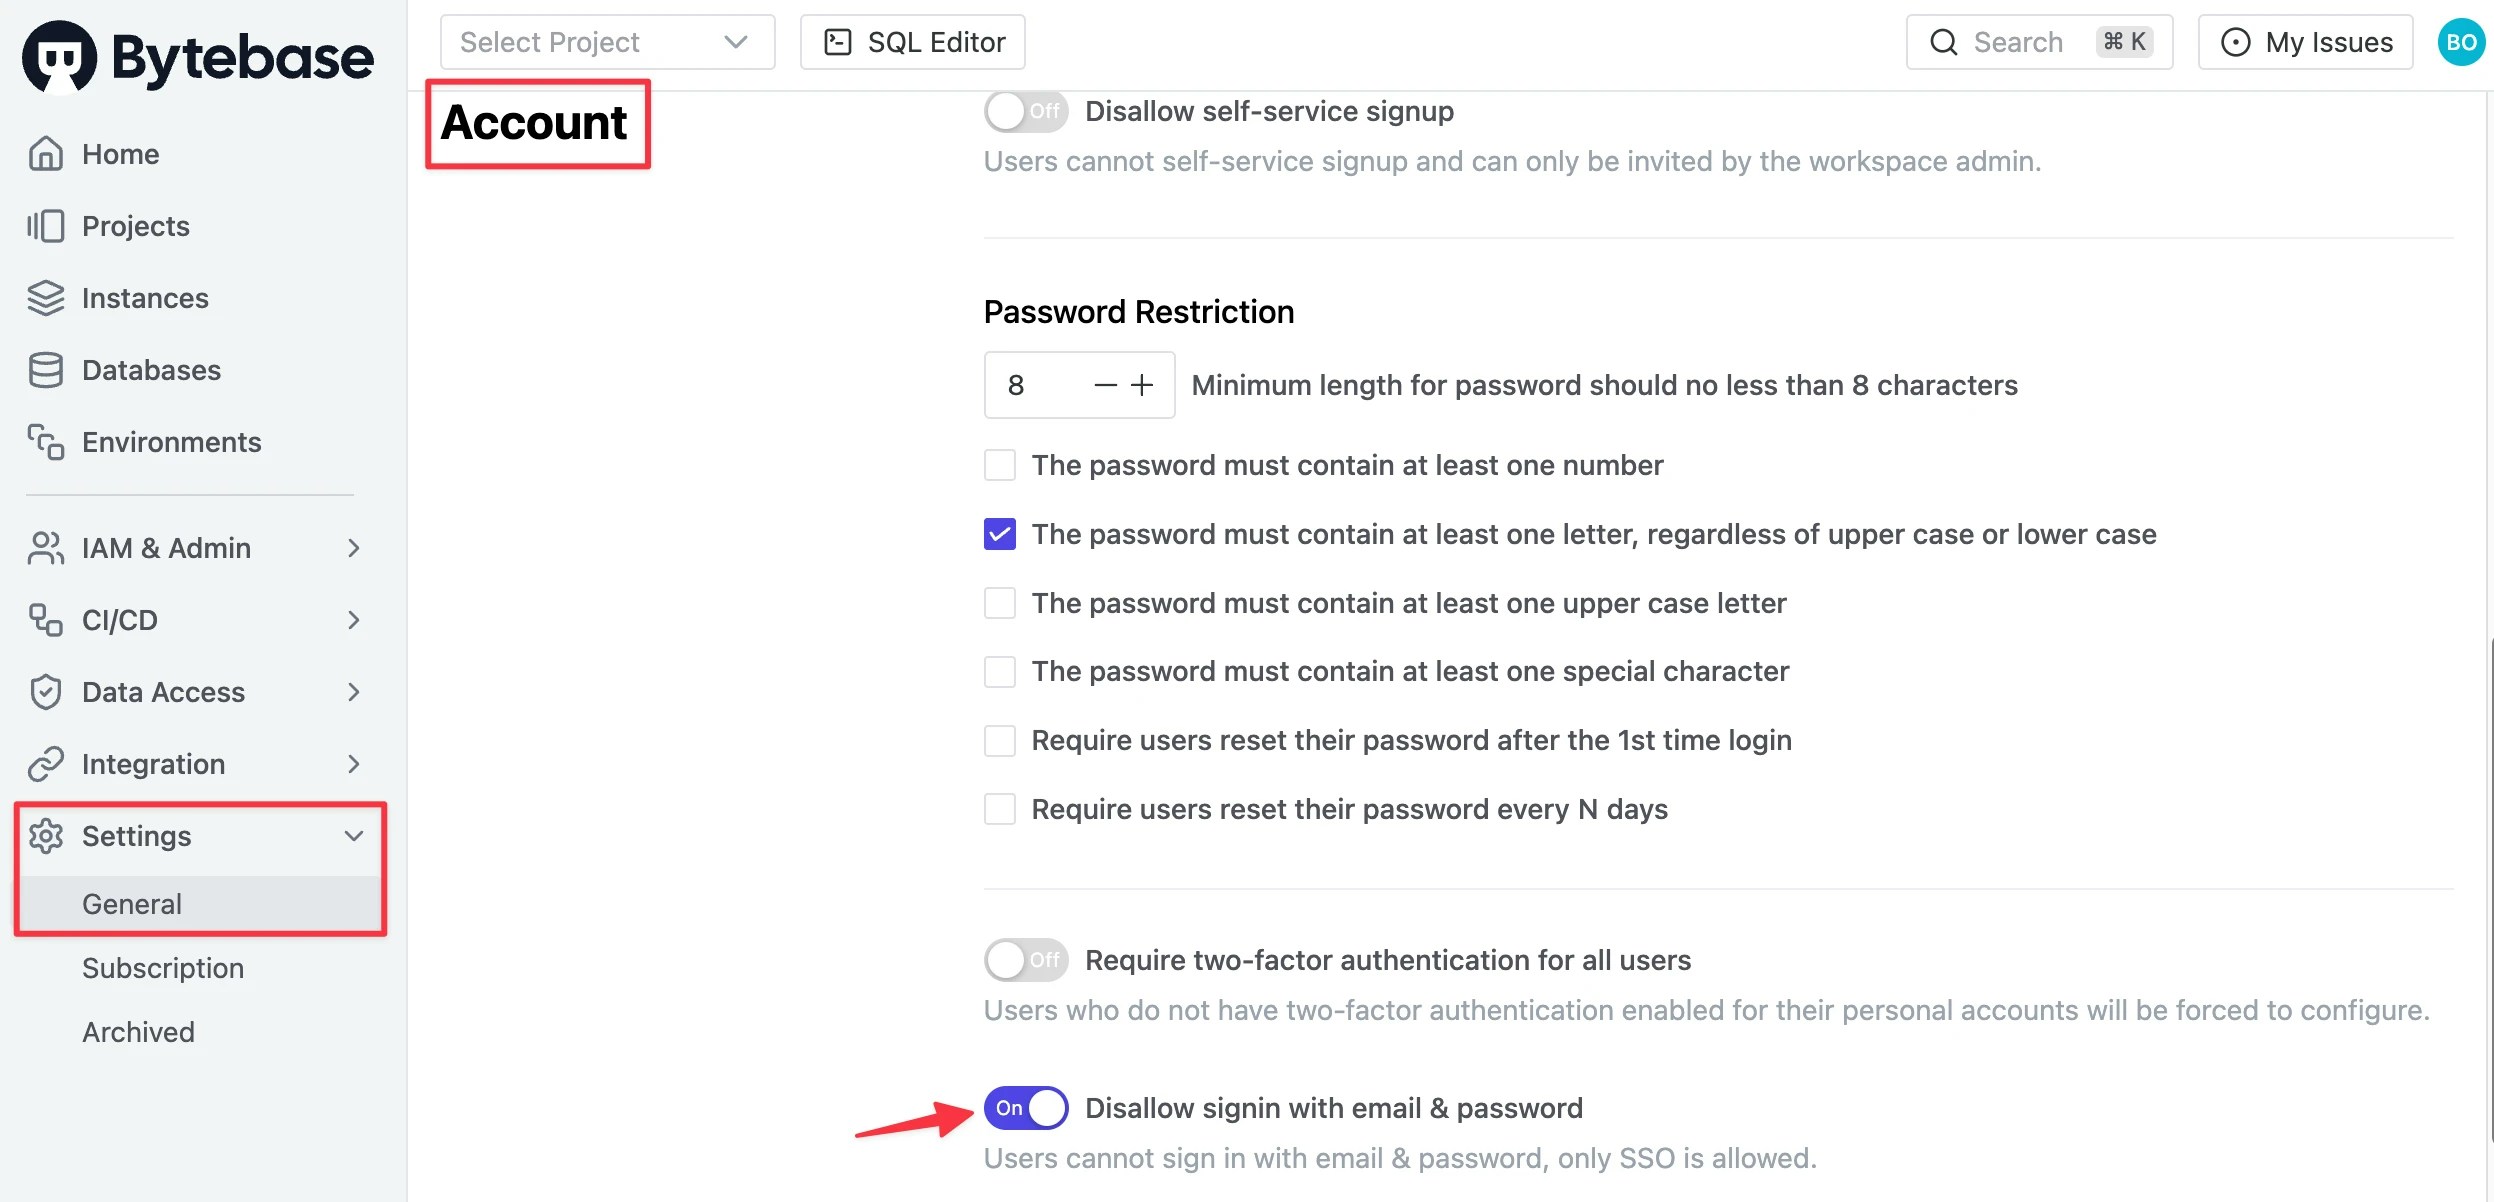Open the SQL Editor
This screenshot has height=1202, width=2494.
(x=911, y=41)
